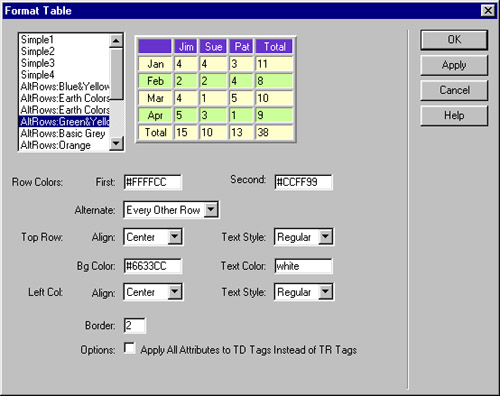Image resolution: width=500 pixels, height=396 pixels.
Task: Choose AltRows:Basic Grey format
Action: (64, 133)
